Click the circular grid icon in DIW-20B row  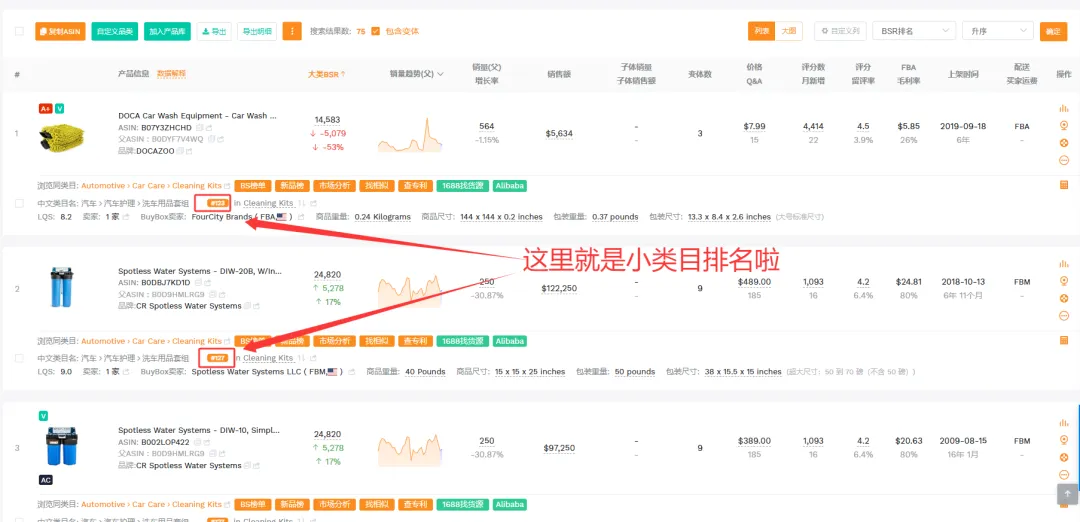pos(1063,298)
